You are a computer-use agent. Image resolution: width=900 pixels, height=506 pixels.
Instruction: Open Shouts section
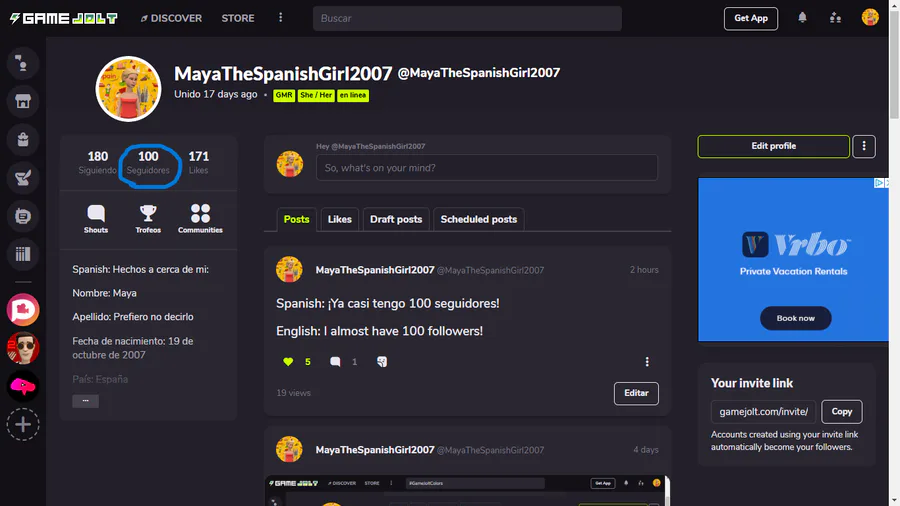pyautogui.click(x=96, y=219)
